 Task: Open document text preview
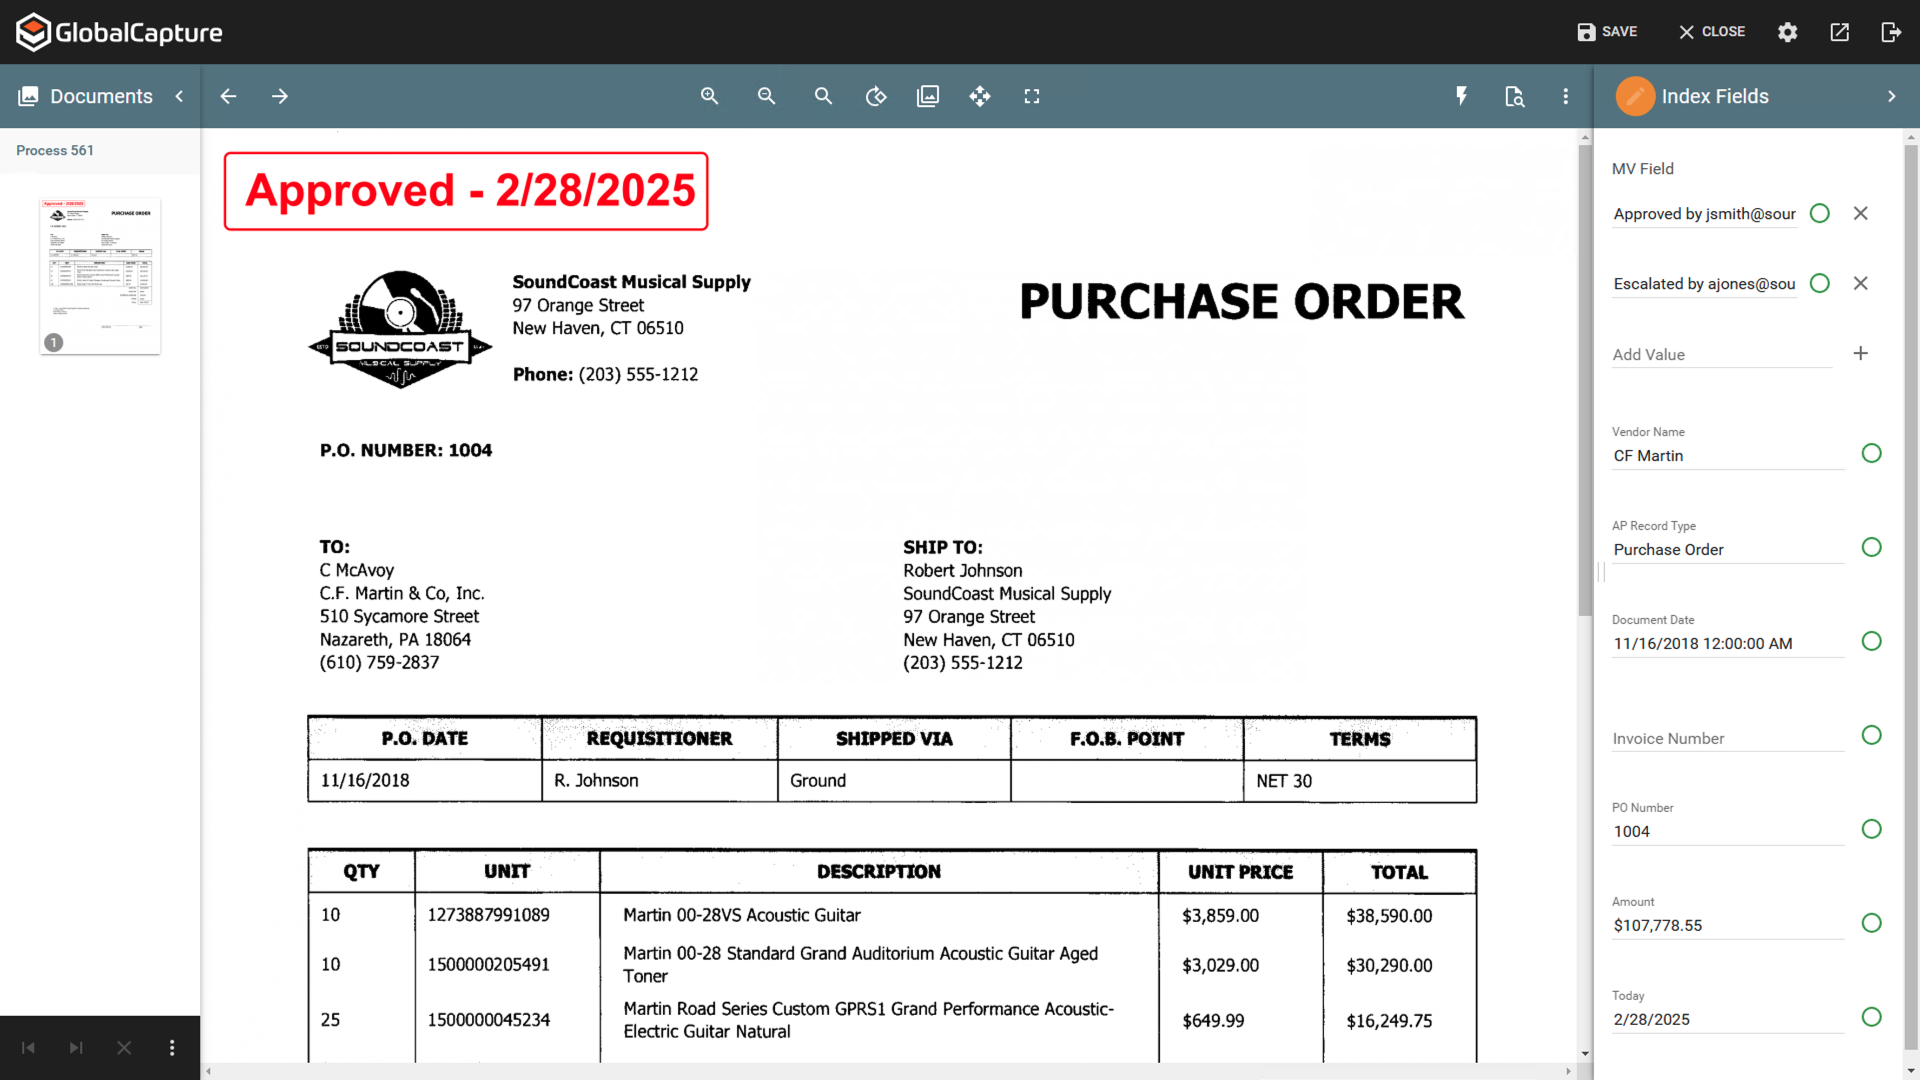point(1514,96)
